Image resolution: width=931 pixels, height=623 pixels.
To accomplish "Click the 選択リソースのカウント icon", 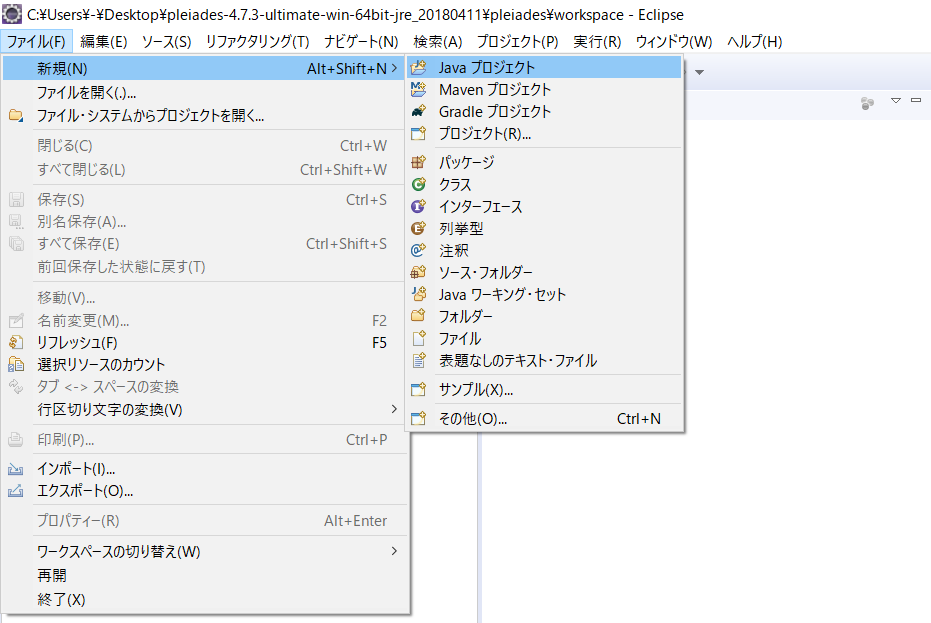I will 16,365.
